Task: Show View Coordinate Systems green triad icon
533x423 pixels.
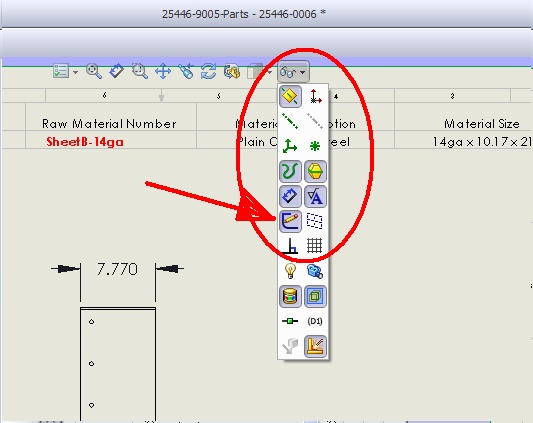Action: coord(290,146)
